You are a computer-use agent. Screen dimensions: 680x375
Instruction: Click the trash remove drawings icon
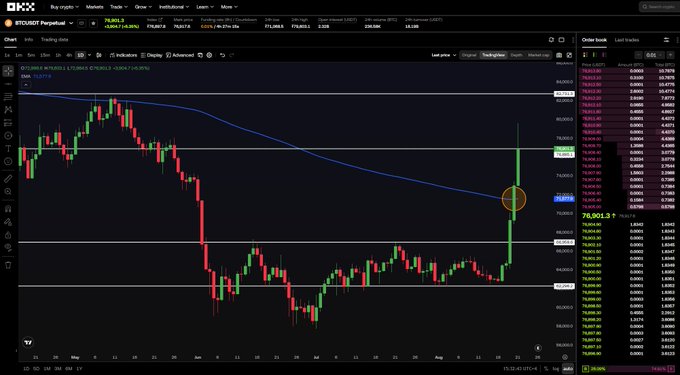8,265
